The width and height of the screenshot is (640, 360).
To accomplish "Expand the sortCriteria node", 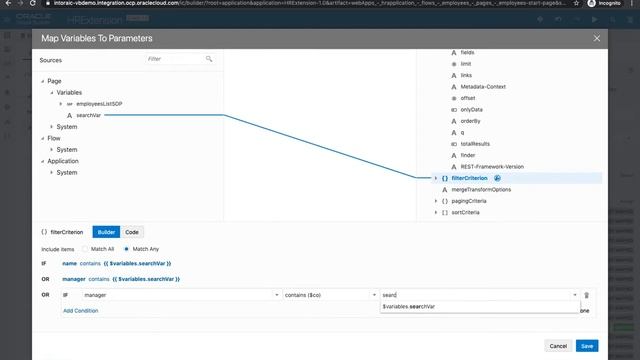I will 436,213.
